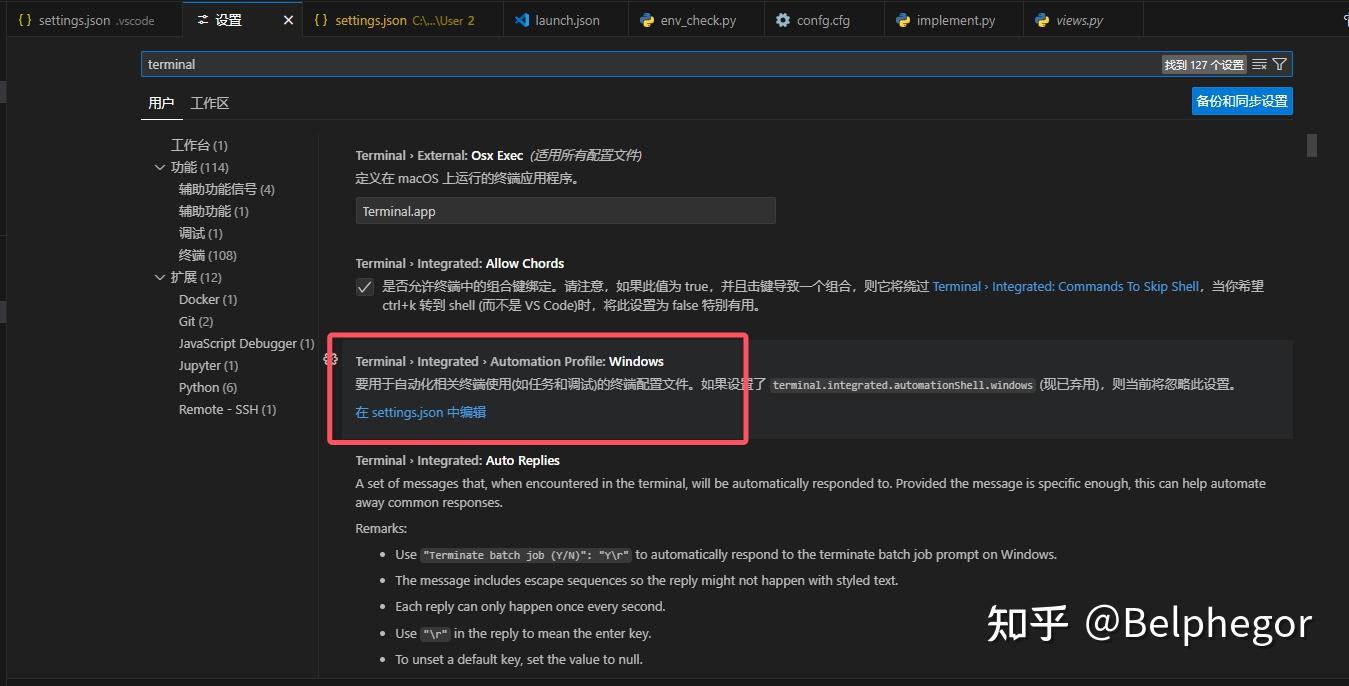Select the Python (6) extension settings
The image size is (1349, 686).
coord(207,387)
